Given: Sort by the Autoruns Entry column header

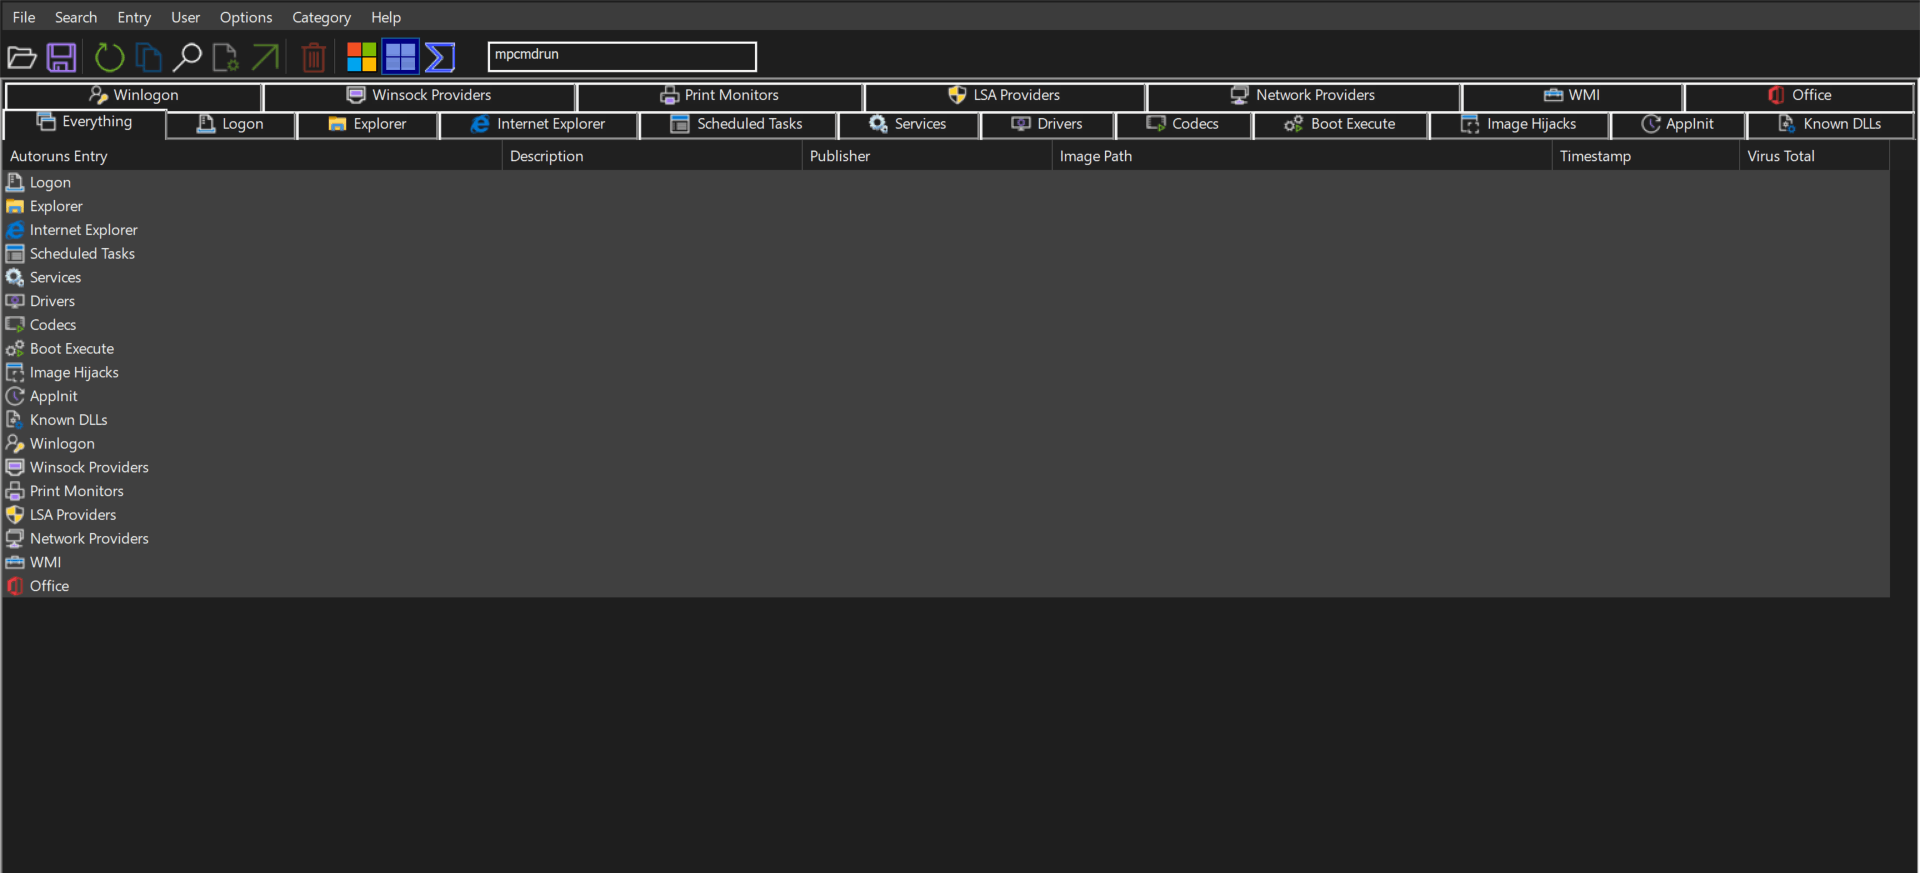Looking at the screenshot, I should pyautogui.click(x=252, y=156).
